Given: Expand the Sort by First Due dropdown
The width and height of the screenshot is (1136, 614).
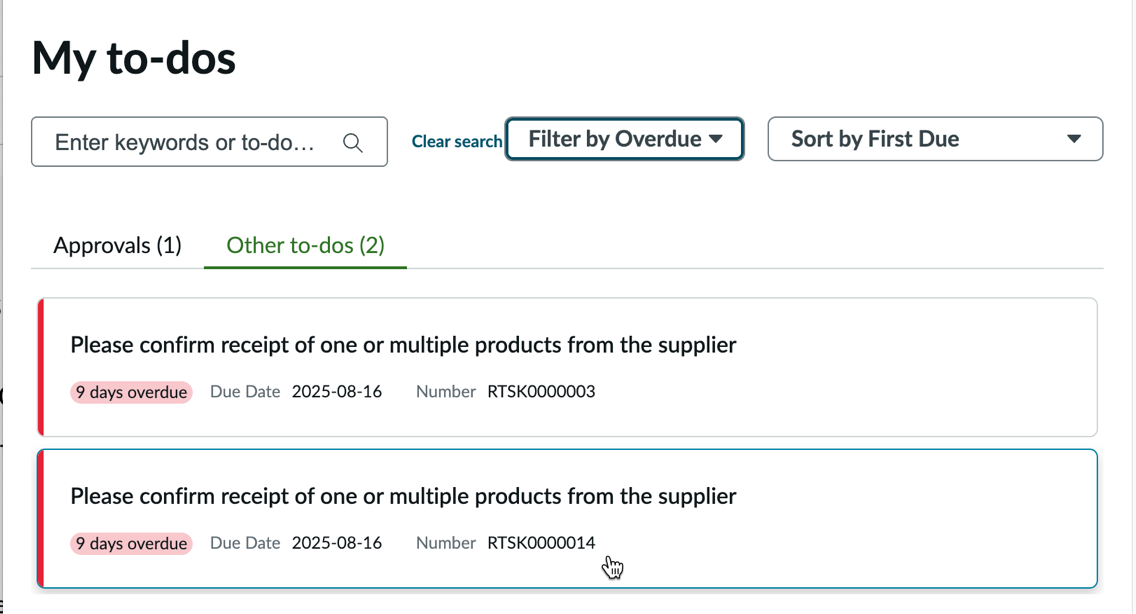Looking at the screenshot, I should click(x=935, y=139).
